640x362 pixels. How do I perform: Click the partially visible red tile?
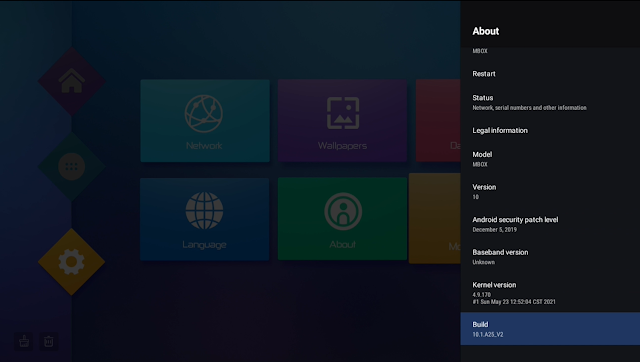[438, 121]
